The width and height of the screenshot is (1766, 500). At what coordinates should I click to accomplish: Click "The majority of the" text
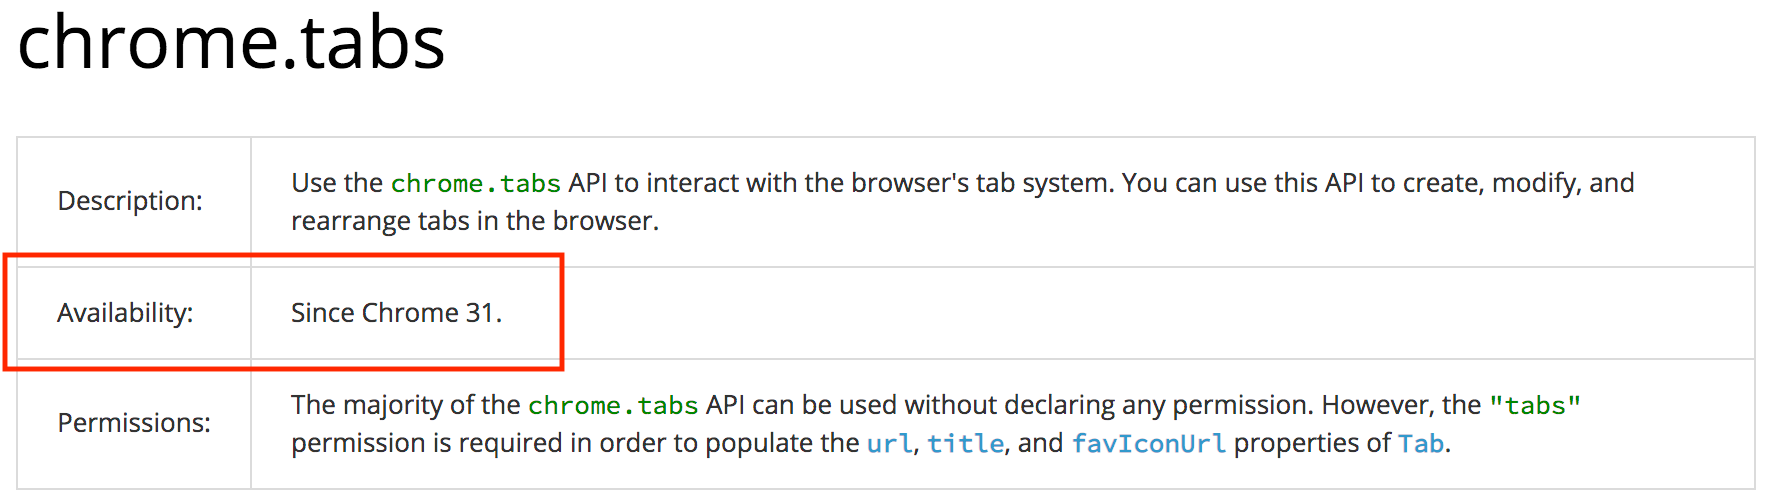pyautogui.click(x=405, y=405)
